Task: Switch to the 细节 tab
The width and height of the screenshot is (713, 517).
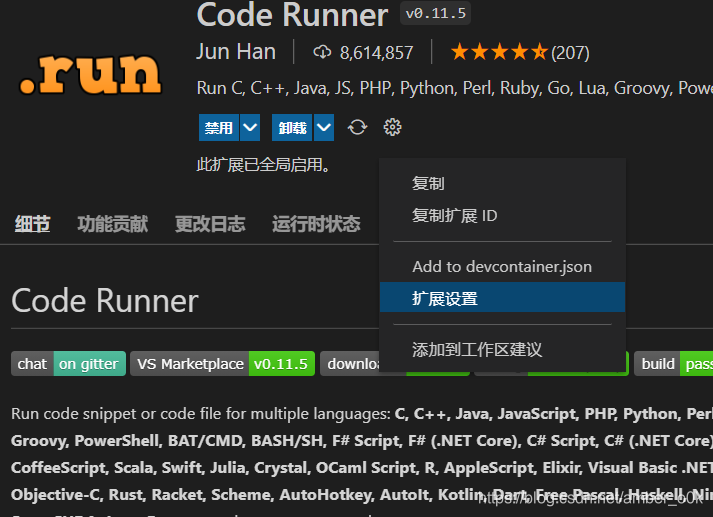Action: click(32, 224)
